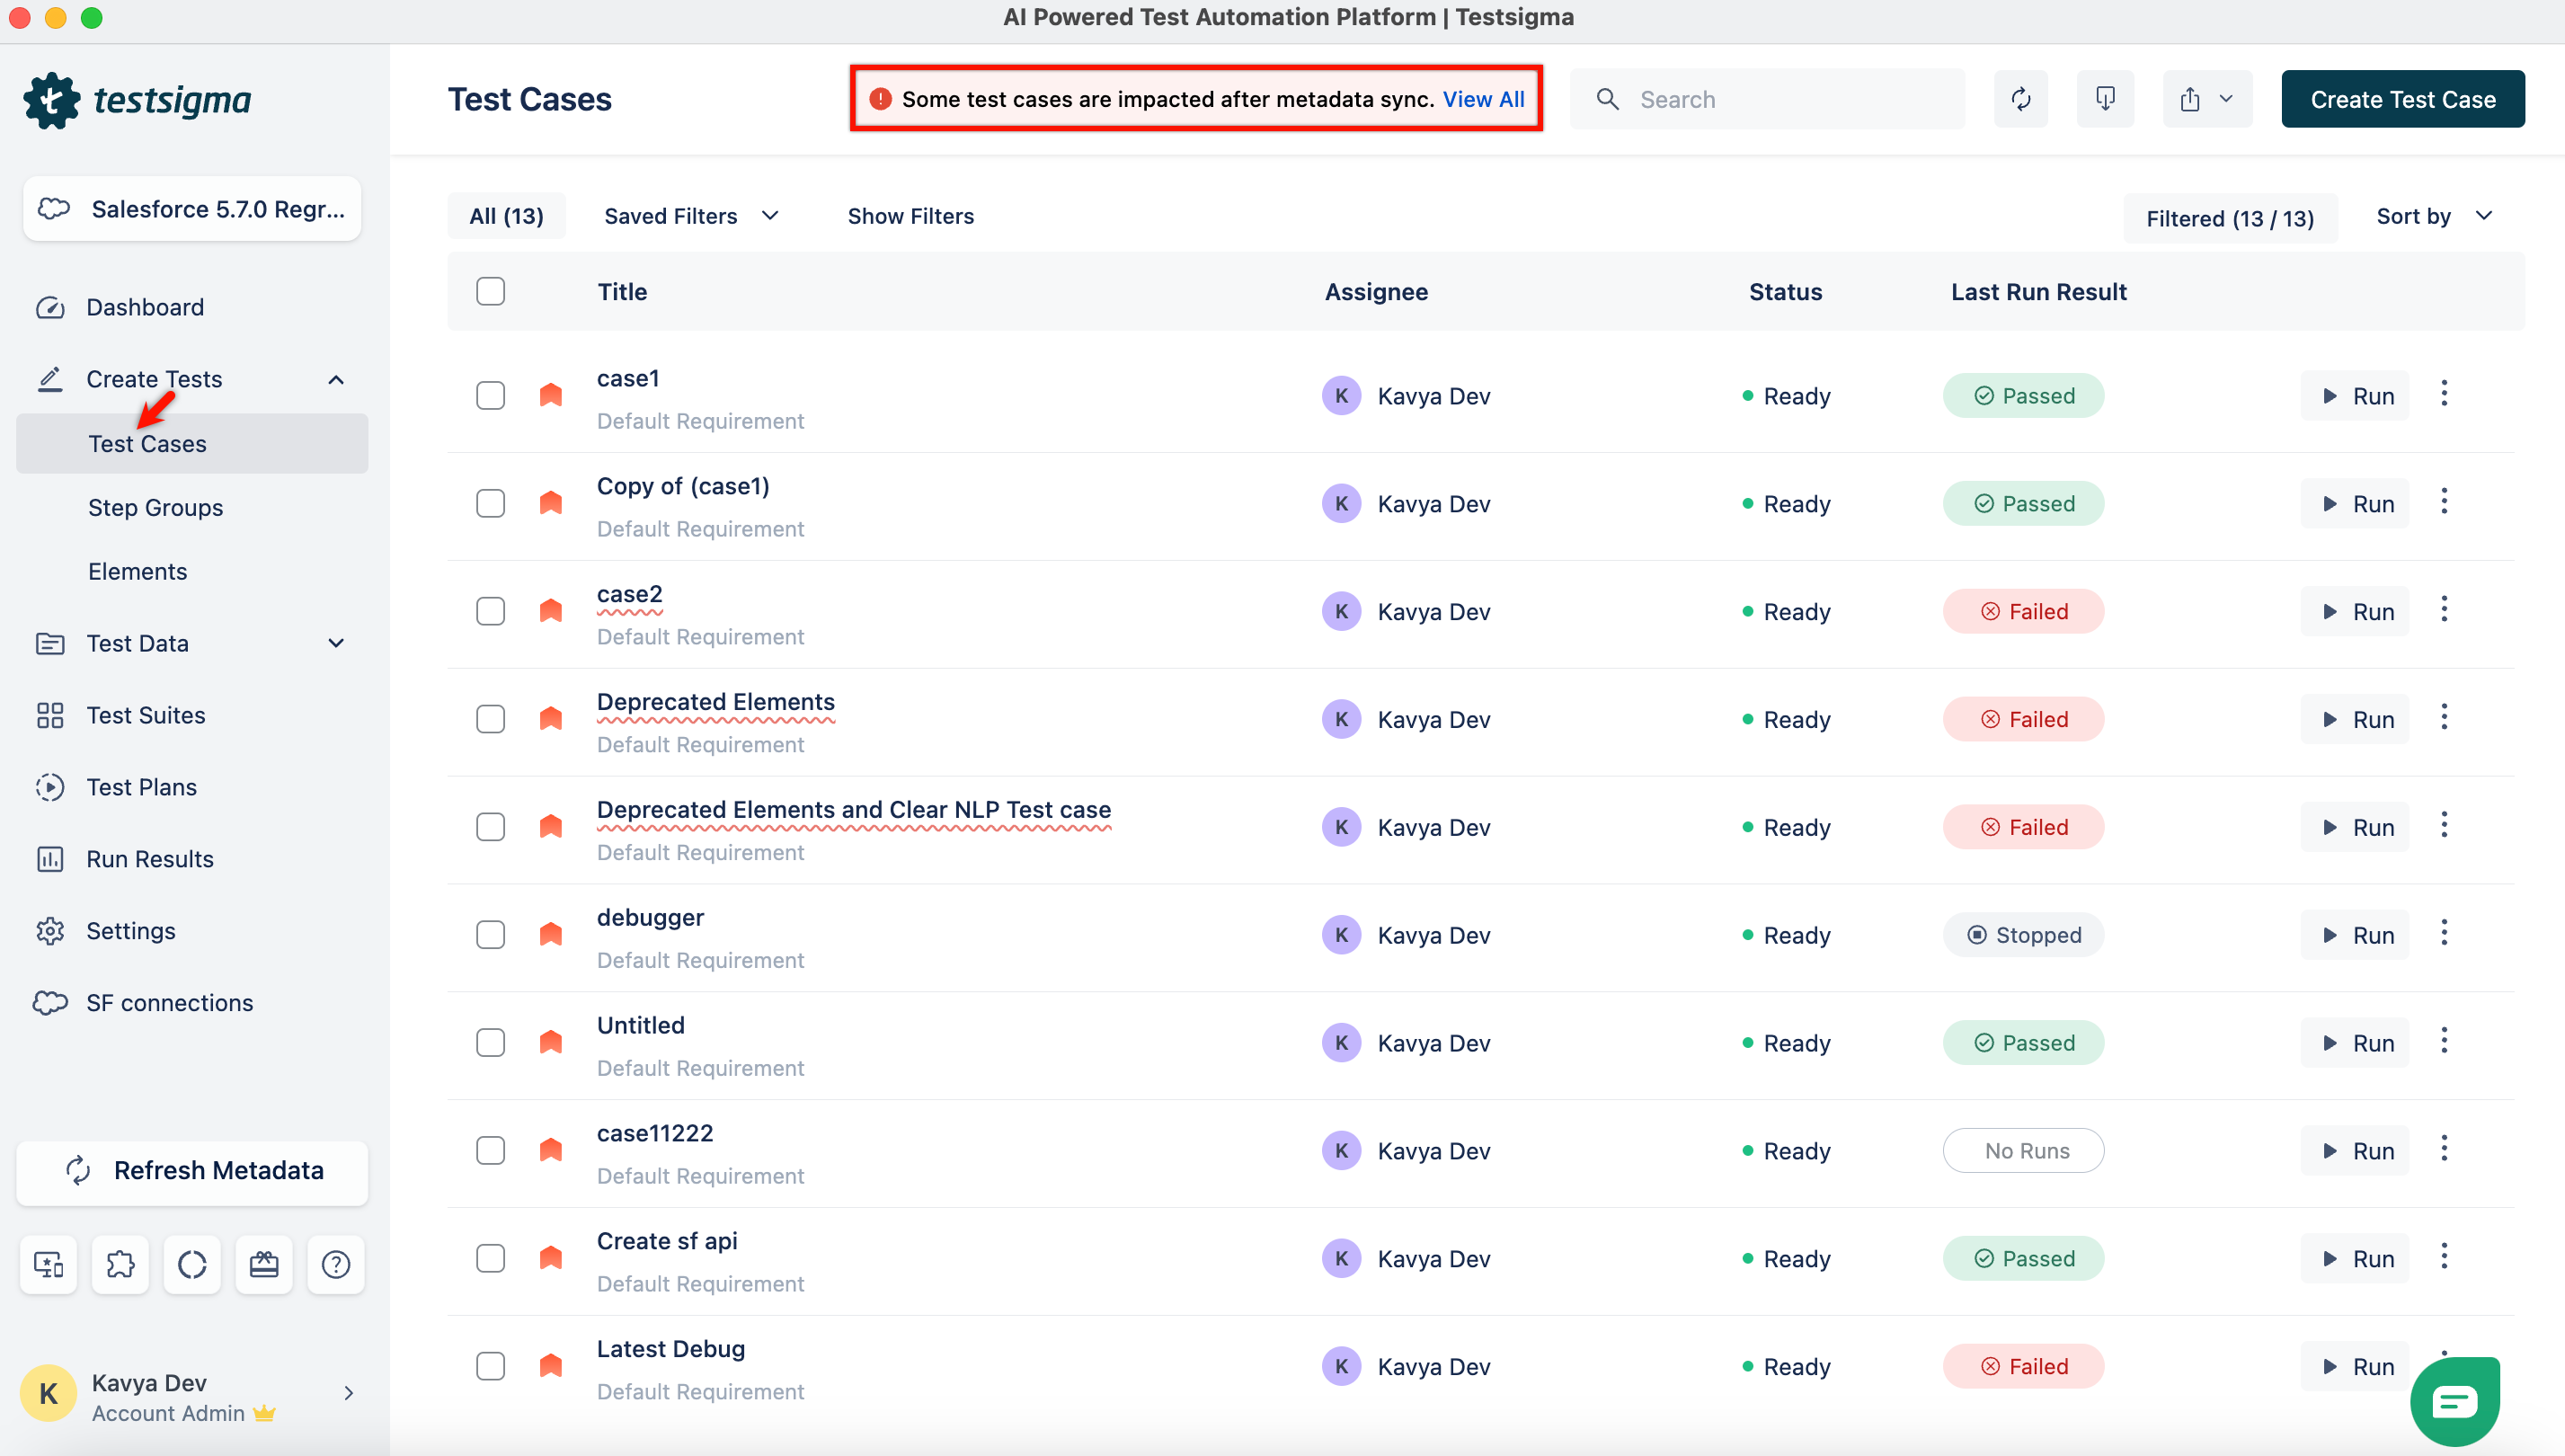This screenshot has width=2565, height=1456.
Task: Click the View All link in the banner
Action: [x=1483, y=99]
